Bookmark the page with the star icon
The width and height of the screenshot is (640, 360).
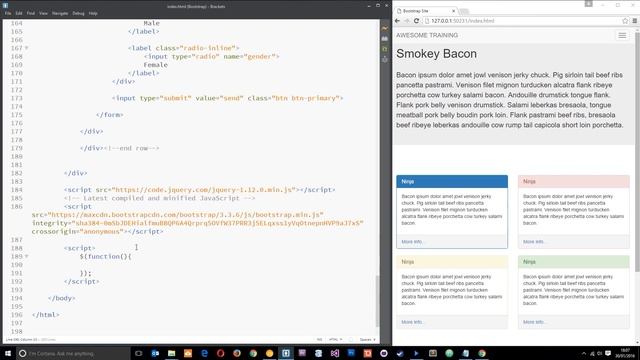pos(625,21)
